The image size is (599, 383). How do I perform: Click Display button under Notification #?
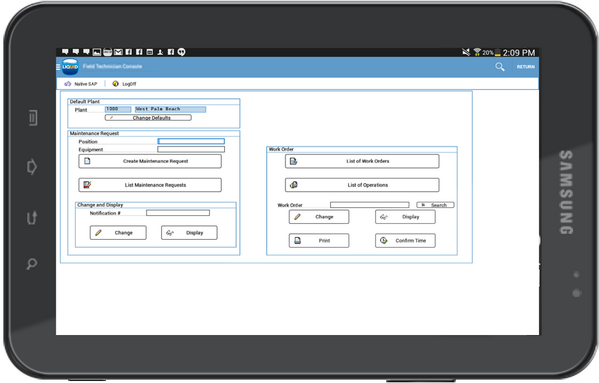(x=189, y=233)
